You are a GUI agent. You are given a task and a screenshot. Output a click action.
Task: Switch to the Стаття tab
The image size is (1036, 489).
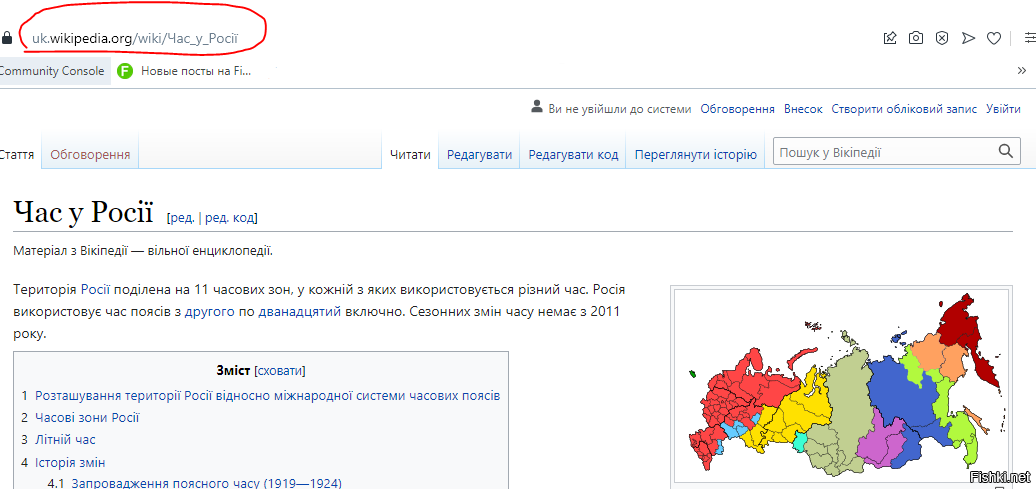(x=17, y=155)
